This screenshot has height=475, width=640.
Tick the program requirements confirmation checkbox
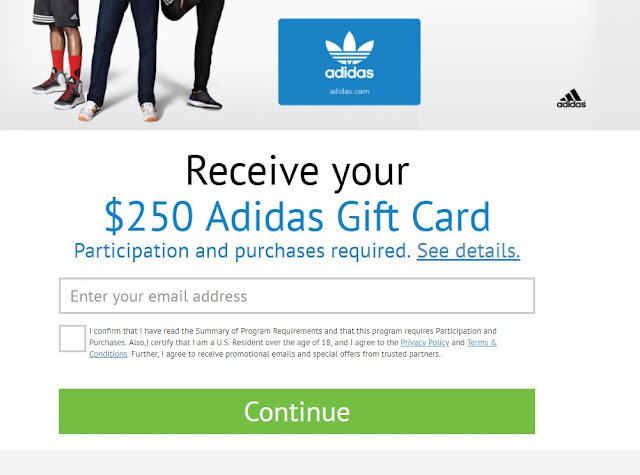(72, 338)
